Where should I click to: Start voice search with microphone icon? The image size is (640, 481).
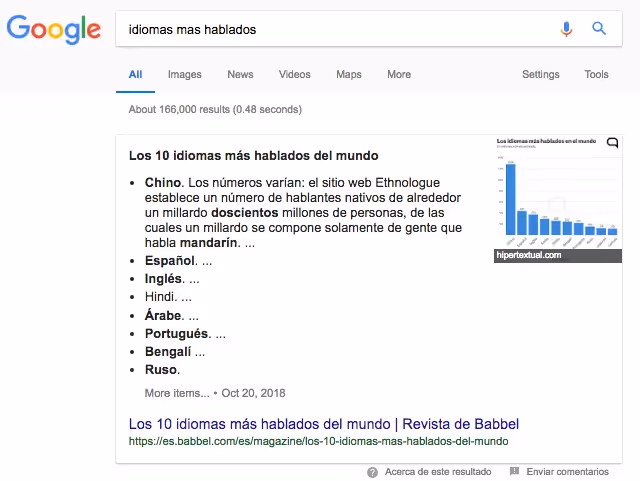click(566, 29)
